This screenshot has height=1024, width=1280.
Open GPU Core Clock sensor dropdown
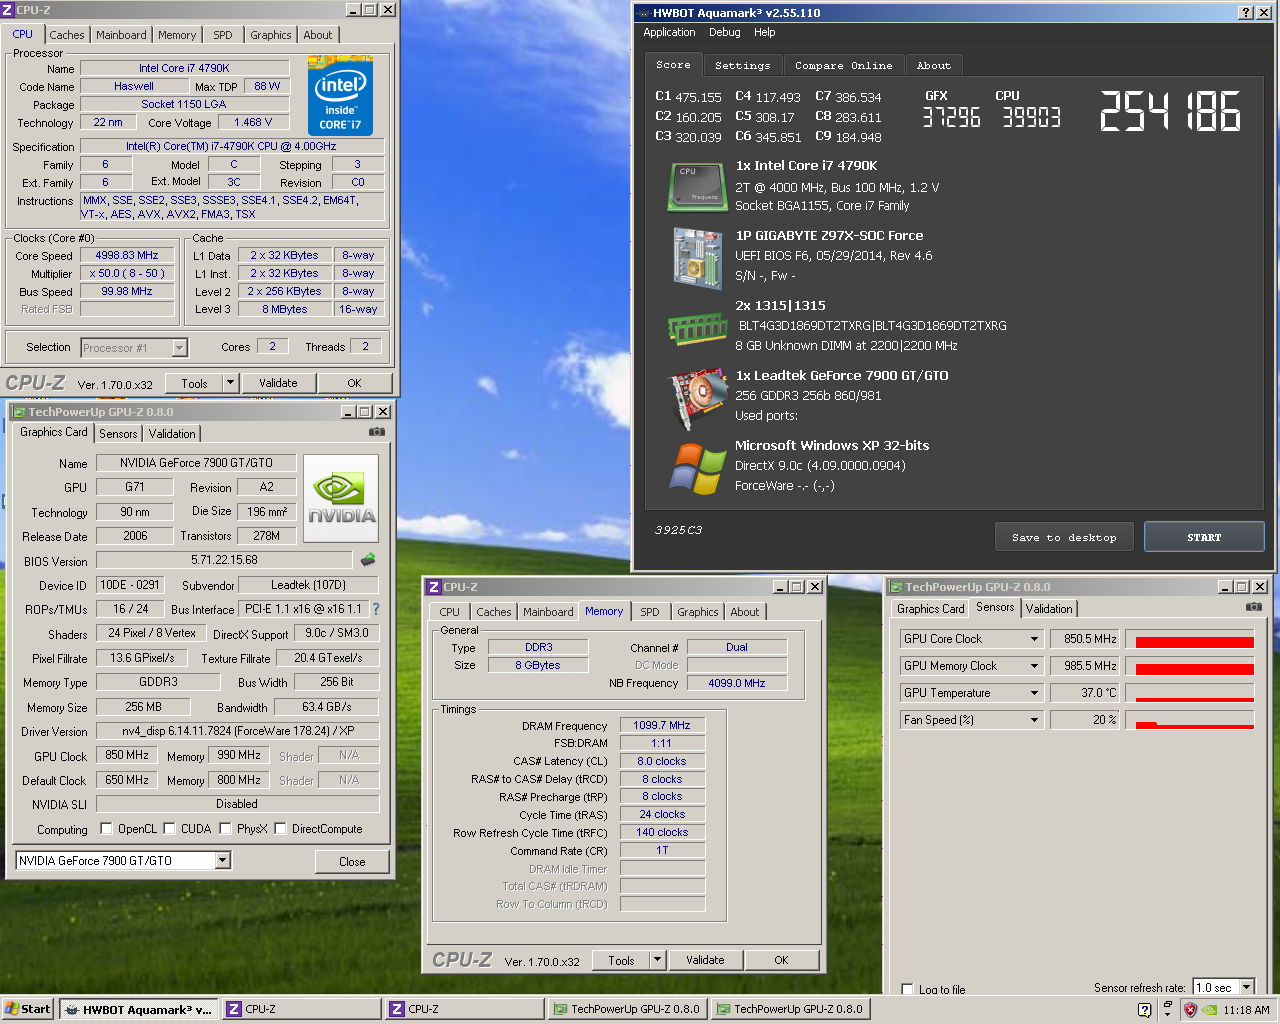(x=1035, y=639)
